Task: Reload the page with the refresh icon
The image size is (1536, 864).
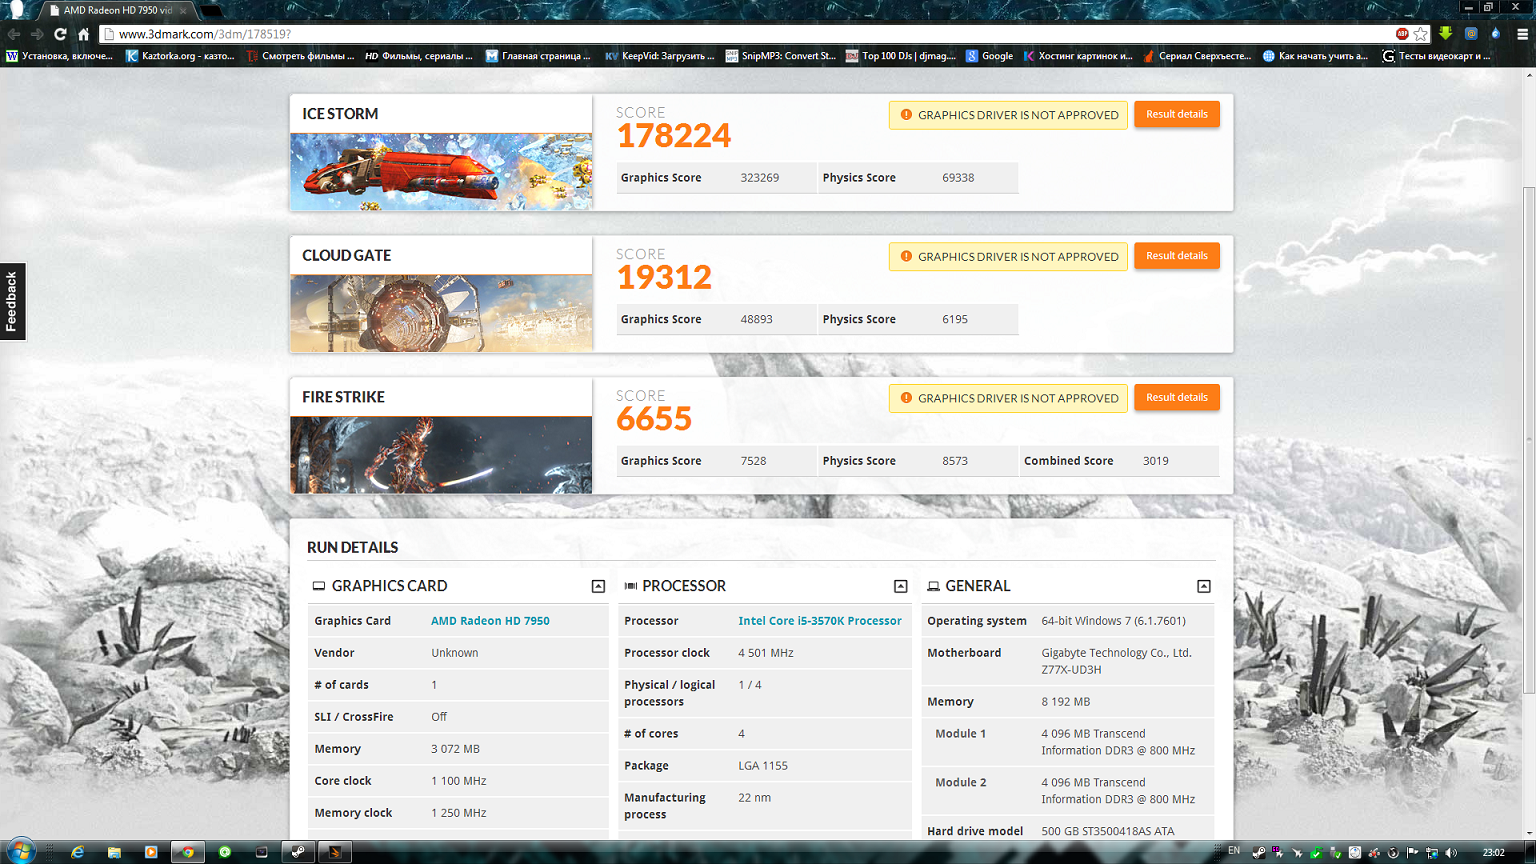Action: [60, 34]
